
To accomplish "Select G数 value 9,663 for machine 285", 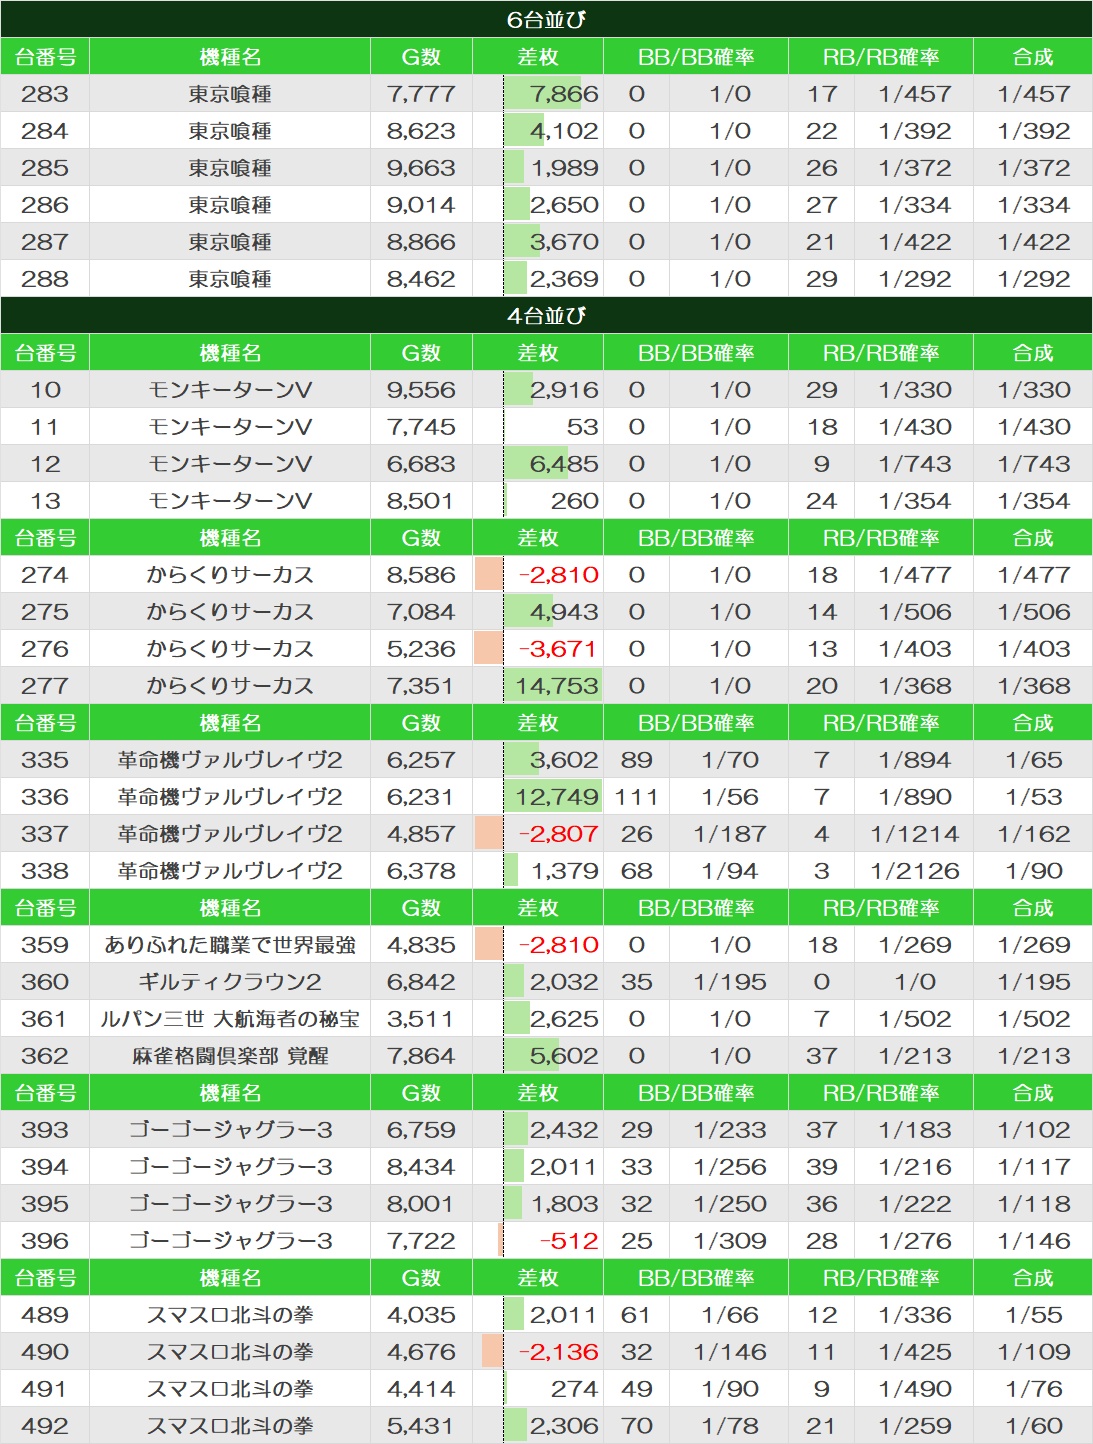I will coord(421,168).
